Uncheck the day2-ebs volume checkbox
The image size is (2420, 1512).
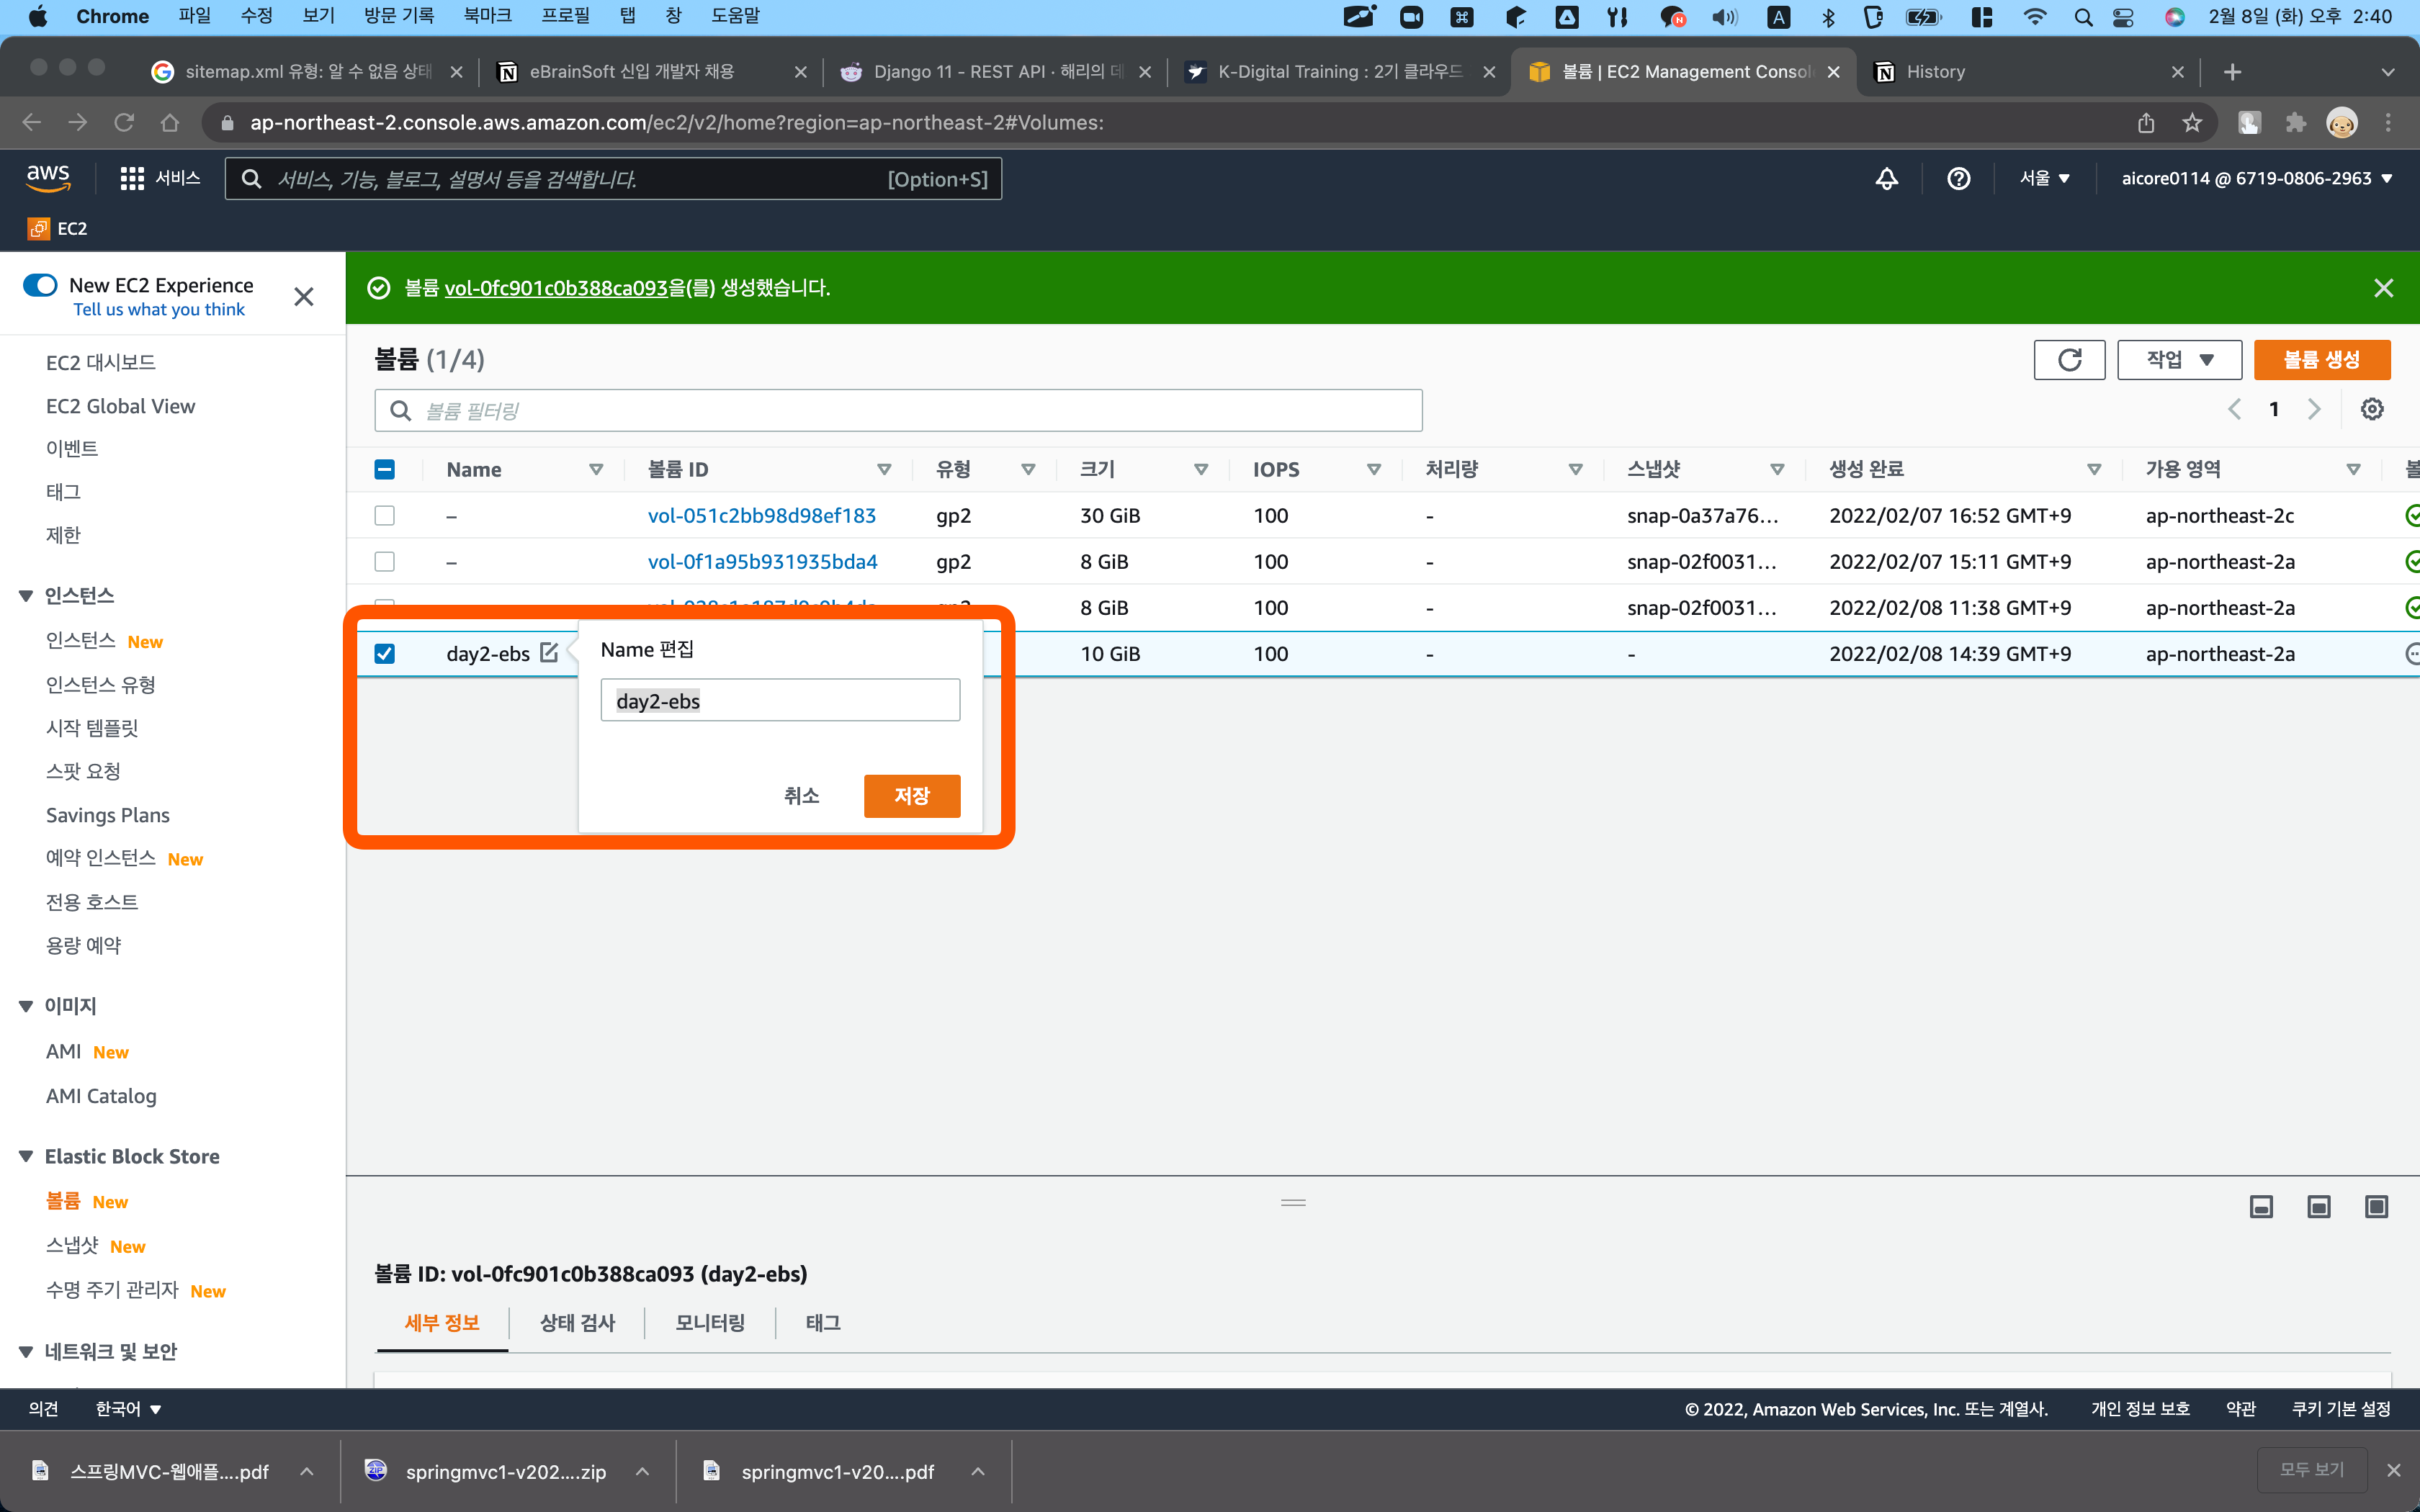coord(384,652)
